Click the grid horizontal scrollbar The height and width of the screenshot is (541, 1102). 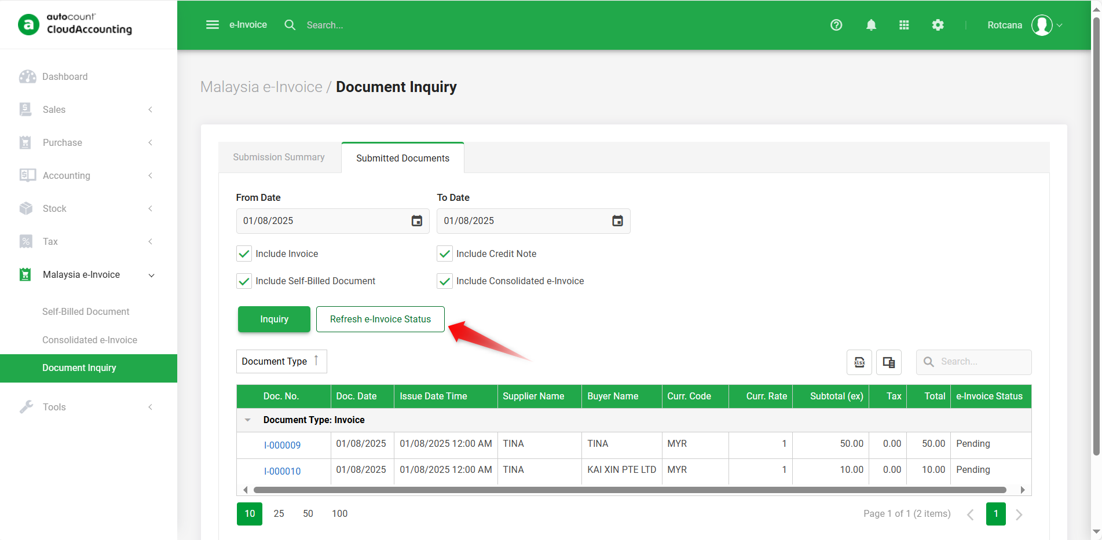click(630, 489)
